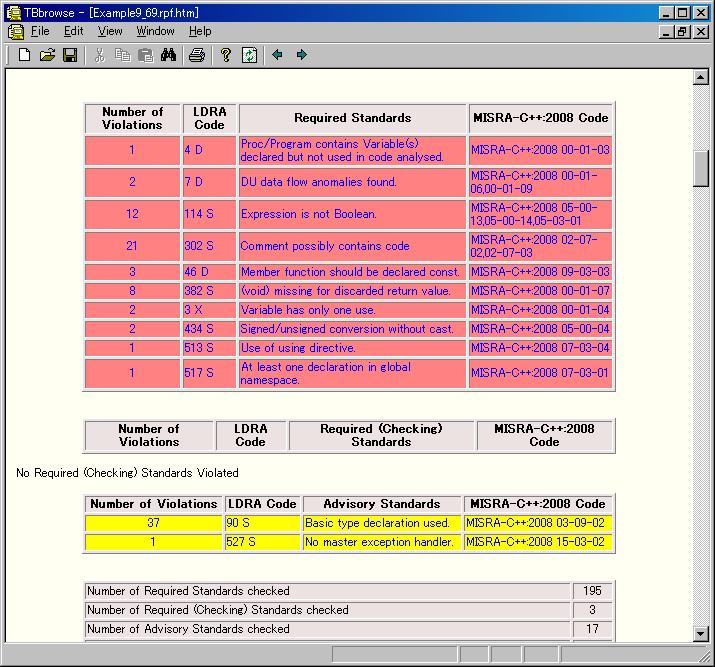The width and height of the screenshot is (715, 667).
Task: Refresh the page with the green refresh icon
Action: pyautogui.click(x=249, y=55)
